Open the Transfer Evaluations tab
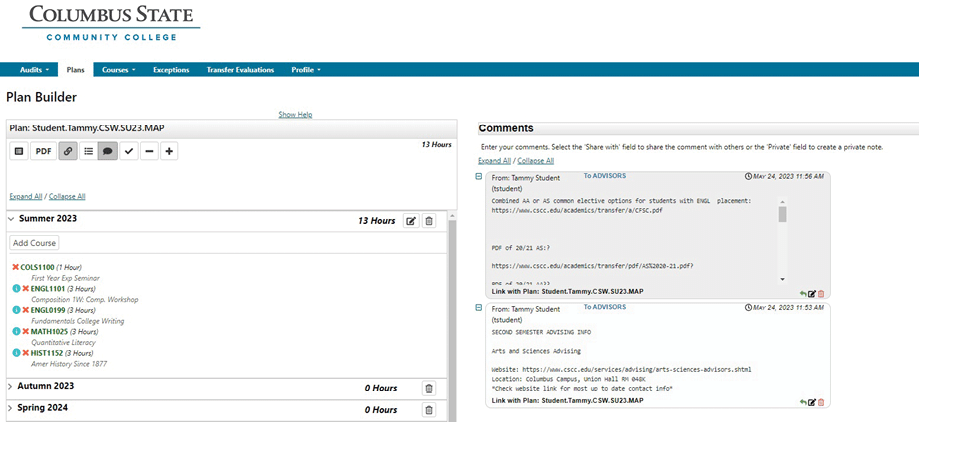This screenshot has width=979, height=461. click(241, 70)
